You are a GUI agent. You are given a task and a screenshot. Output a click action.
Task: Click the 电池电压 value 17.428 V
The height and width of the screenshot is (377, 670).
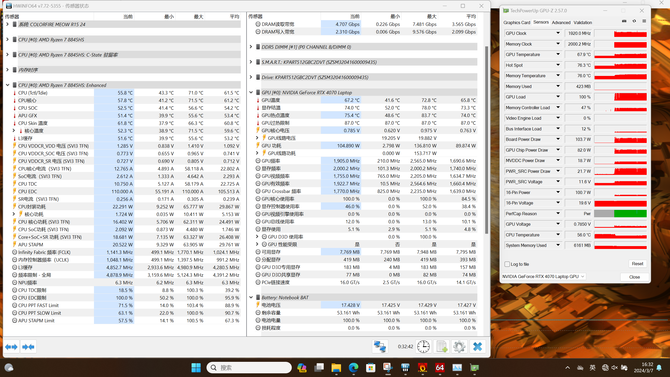click(x=350, y=305)
